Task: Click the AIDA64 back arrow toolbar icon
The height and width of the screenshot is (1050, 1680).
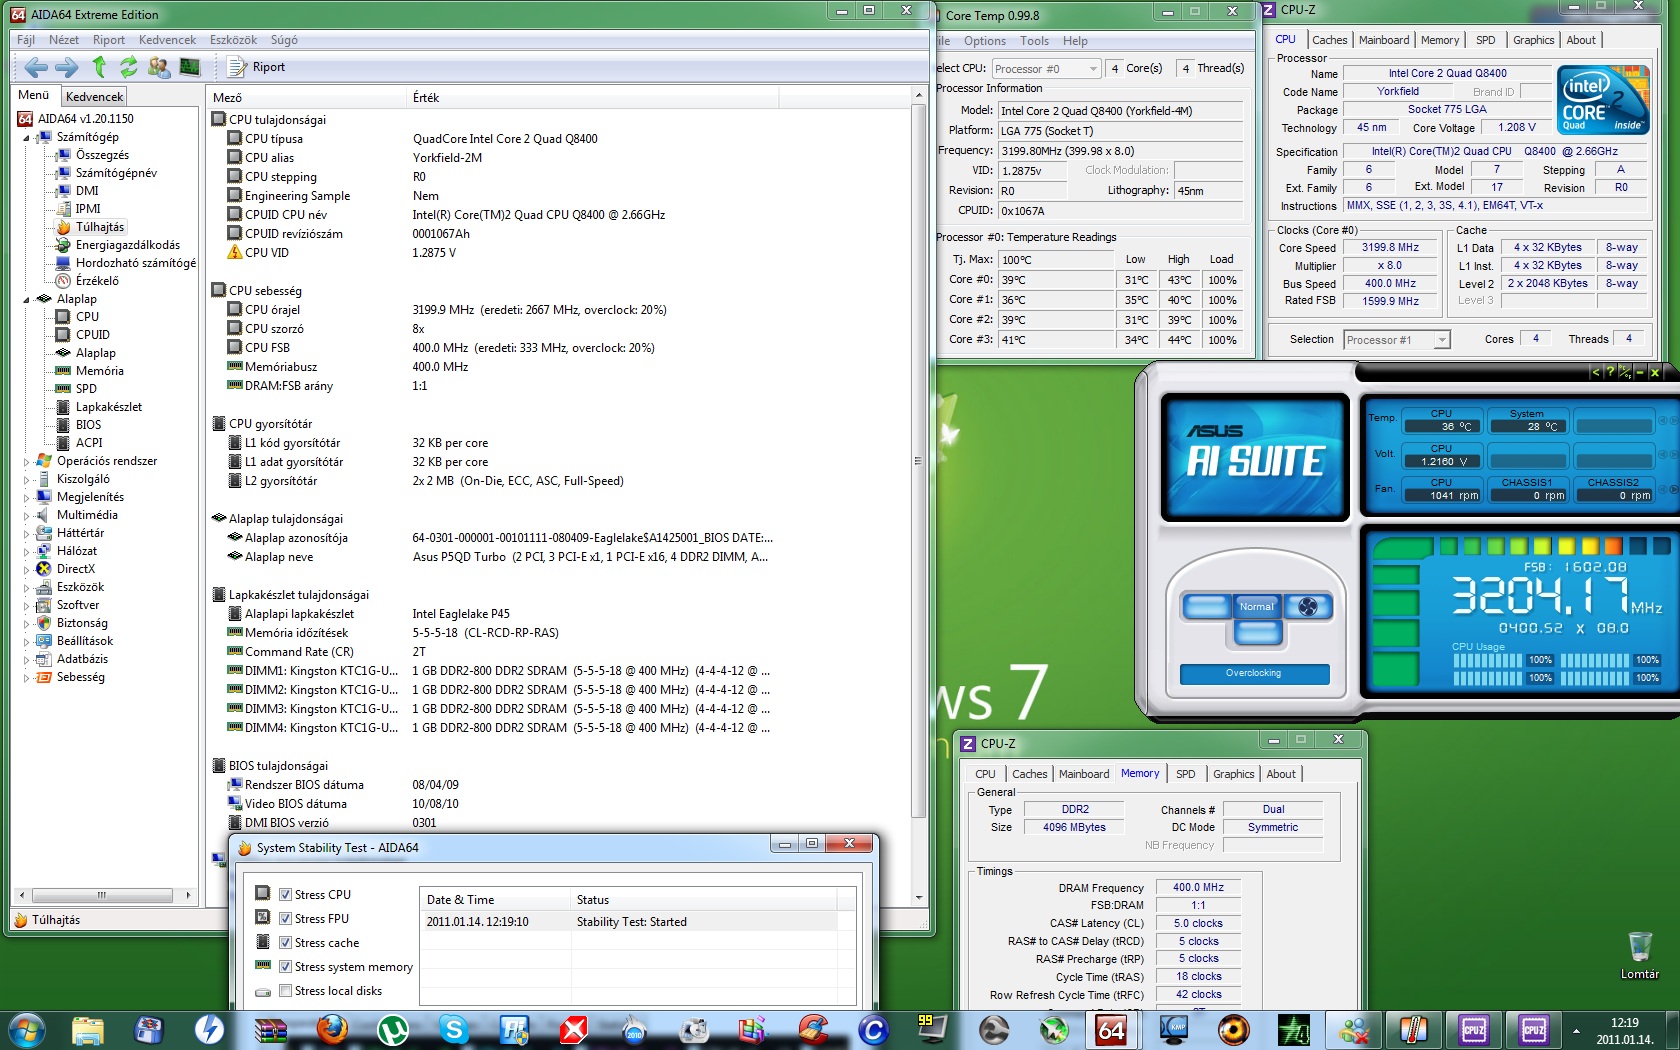Action: 36,67
